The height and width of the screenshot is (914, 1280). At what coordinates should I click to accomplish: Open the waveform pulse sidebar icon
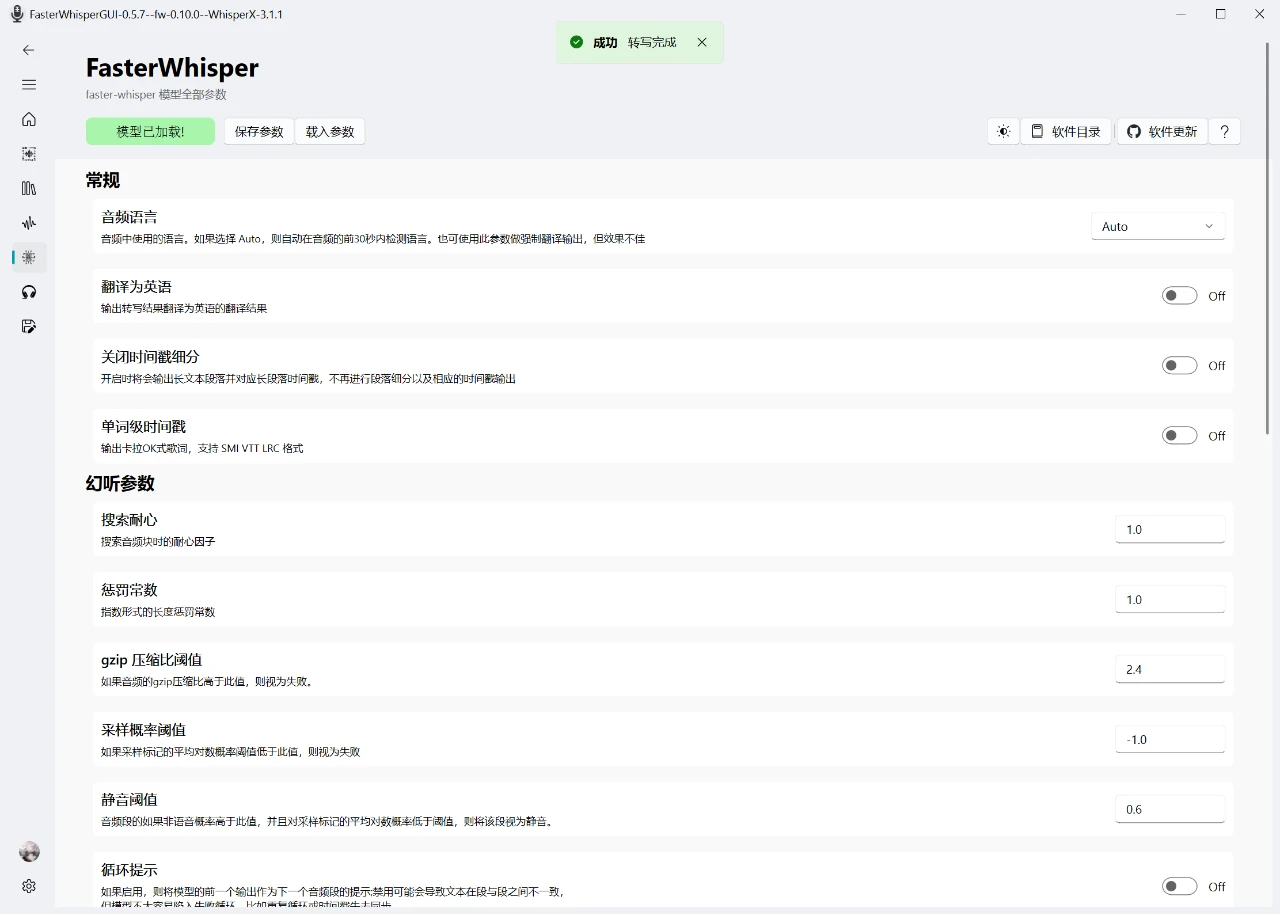tap(28, 223)
